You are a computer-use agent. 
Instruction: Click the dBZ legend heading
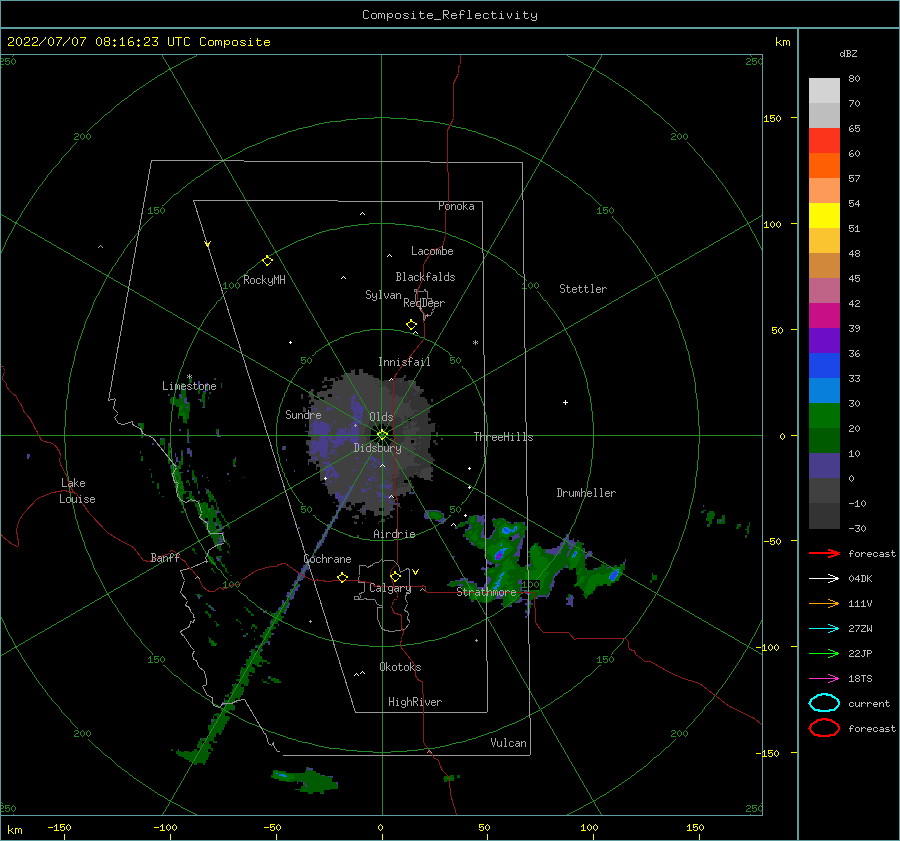click(x=848, y=54)
